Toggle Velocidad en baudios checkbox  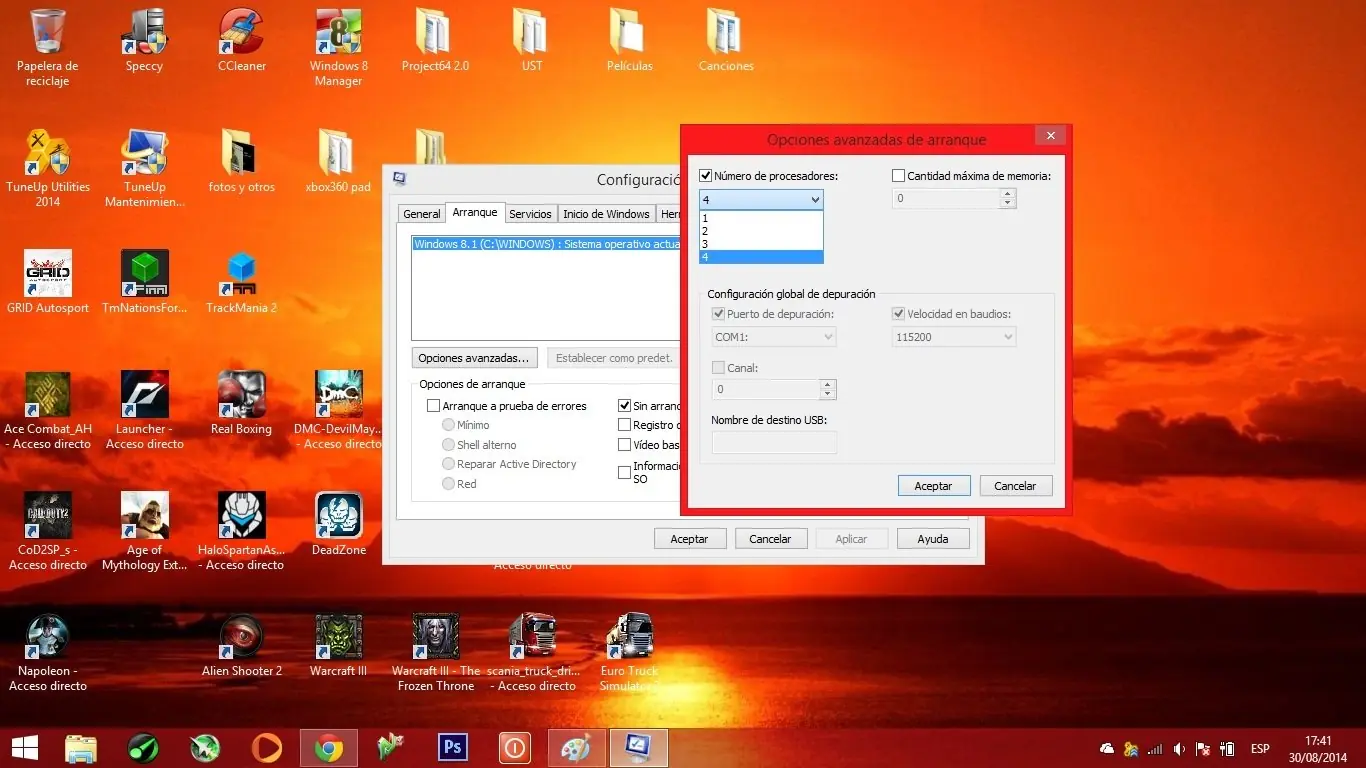(x=898, y=314)
